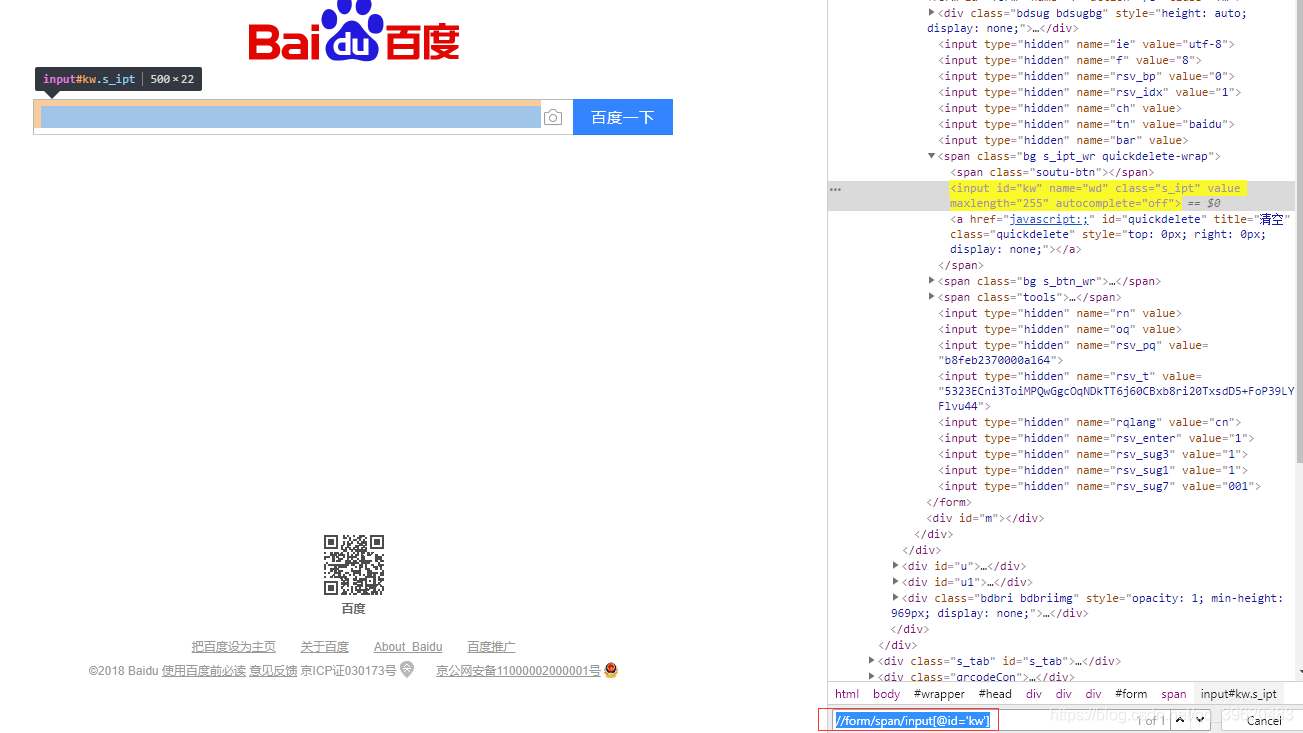
Task: Click the police badge icon beside 京公网安备
Action: pos(611,670)
